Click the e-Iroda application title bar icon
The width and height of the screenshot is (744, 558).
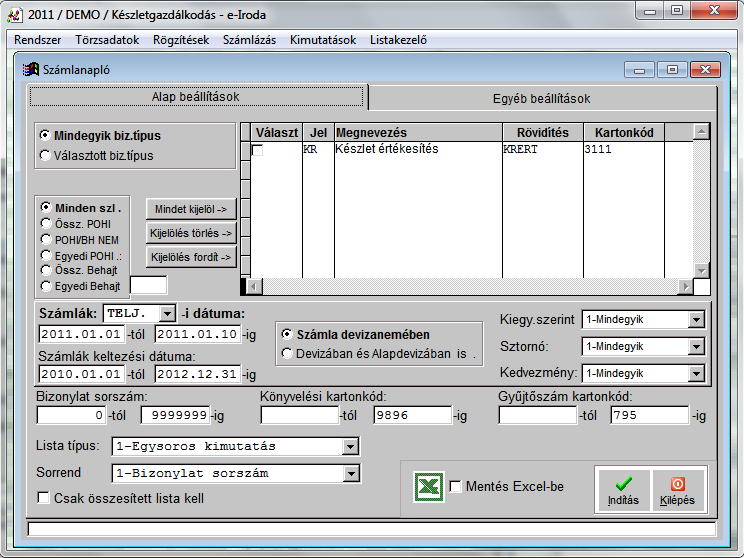[x=15, y=12]
